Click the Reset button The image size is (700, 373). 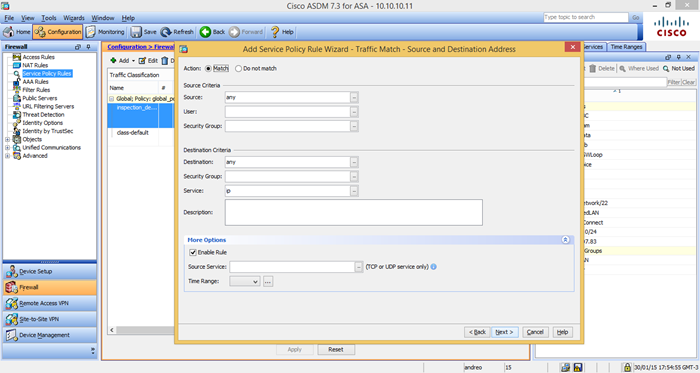pyautogui.click(x=336, y=350)
